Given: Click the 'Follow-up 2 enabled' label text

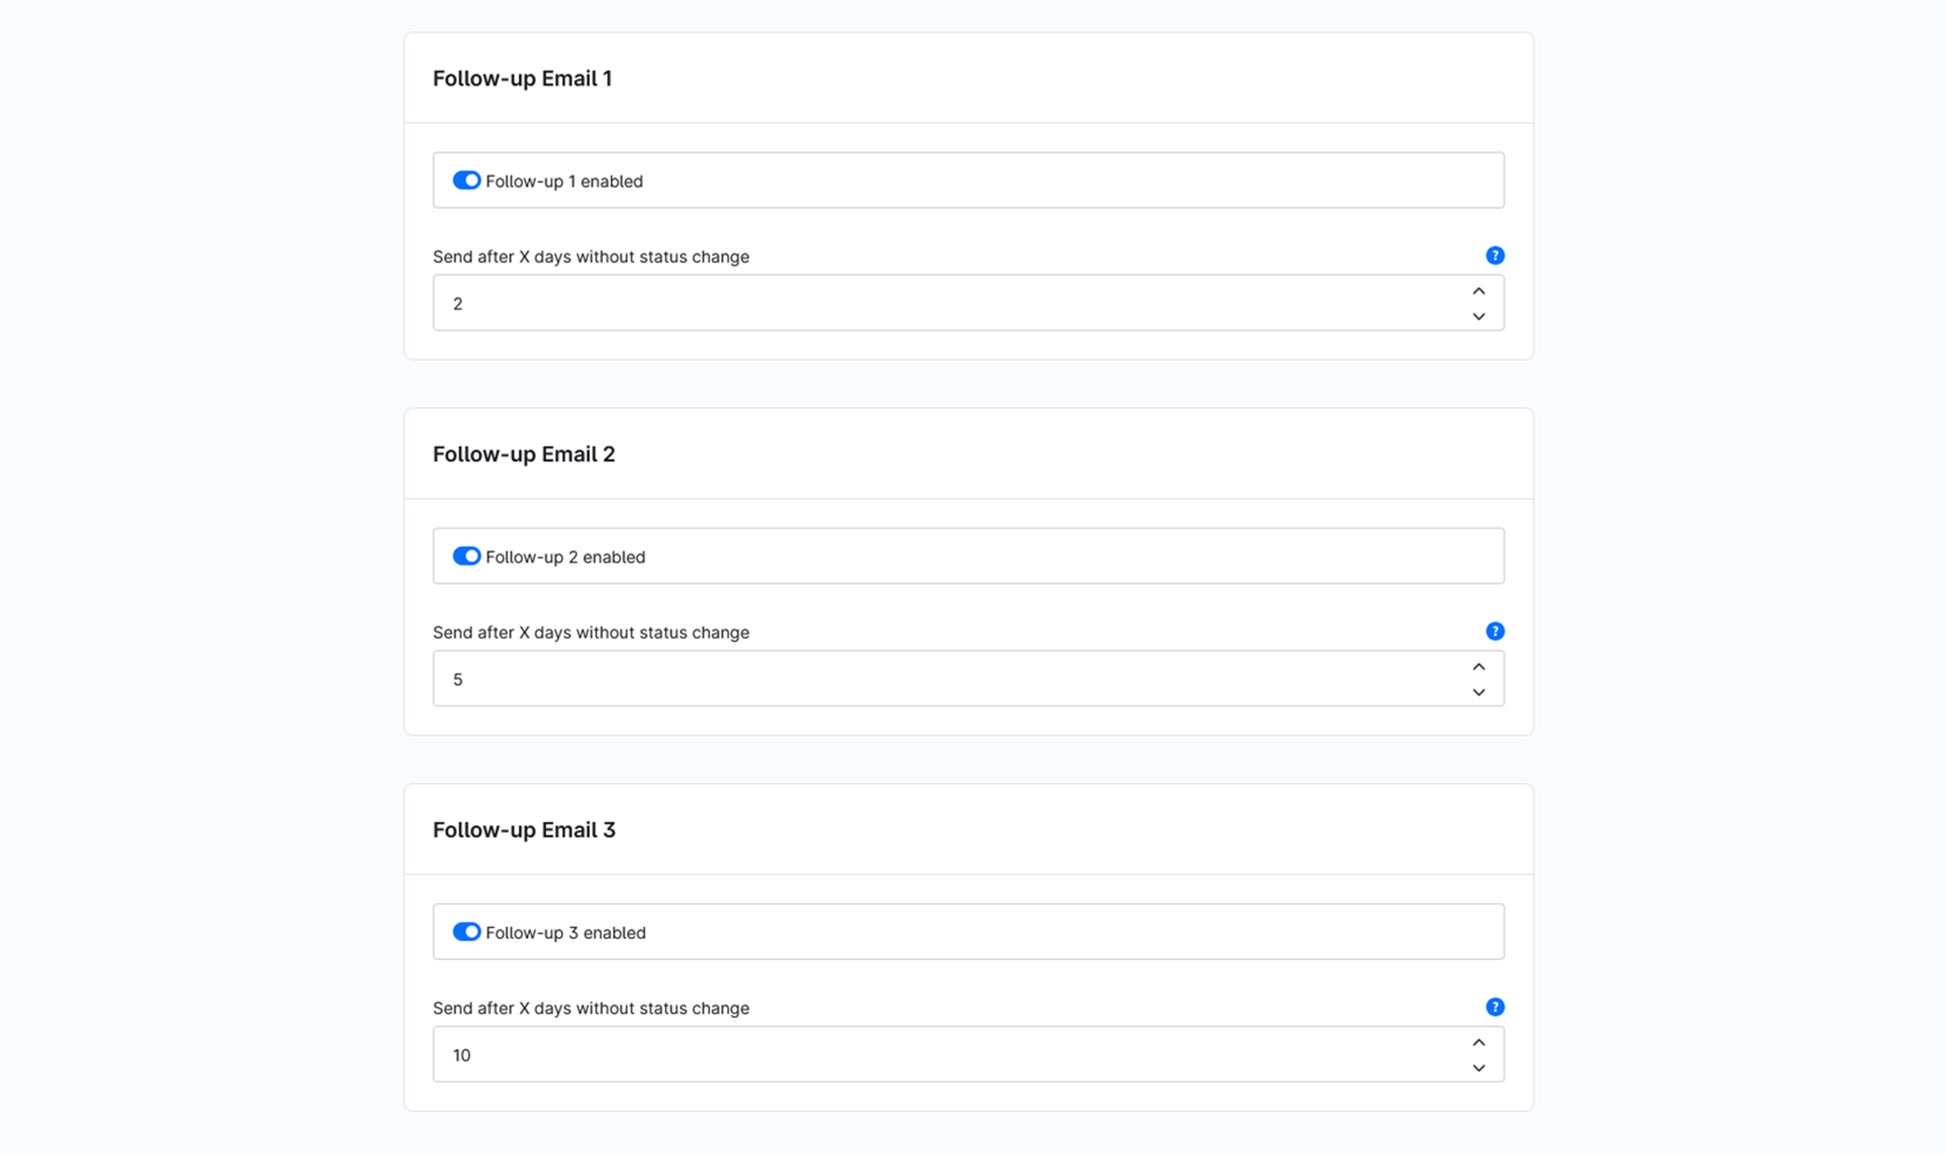Looking at the screenshot, I should coord(565,557).
